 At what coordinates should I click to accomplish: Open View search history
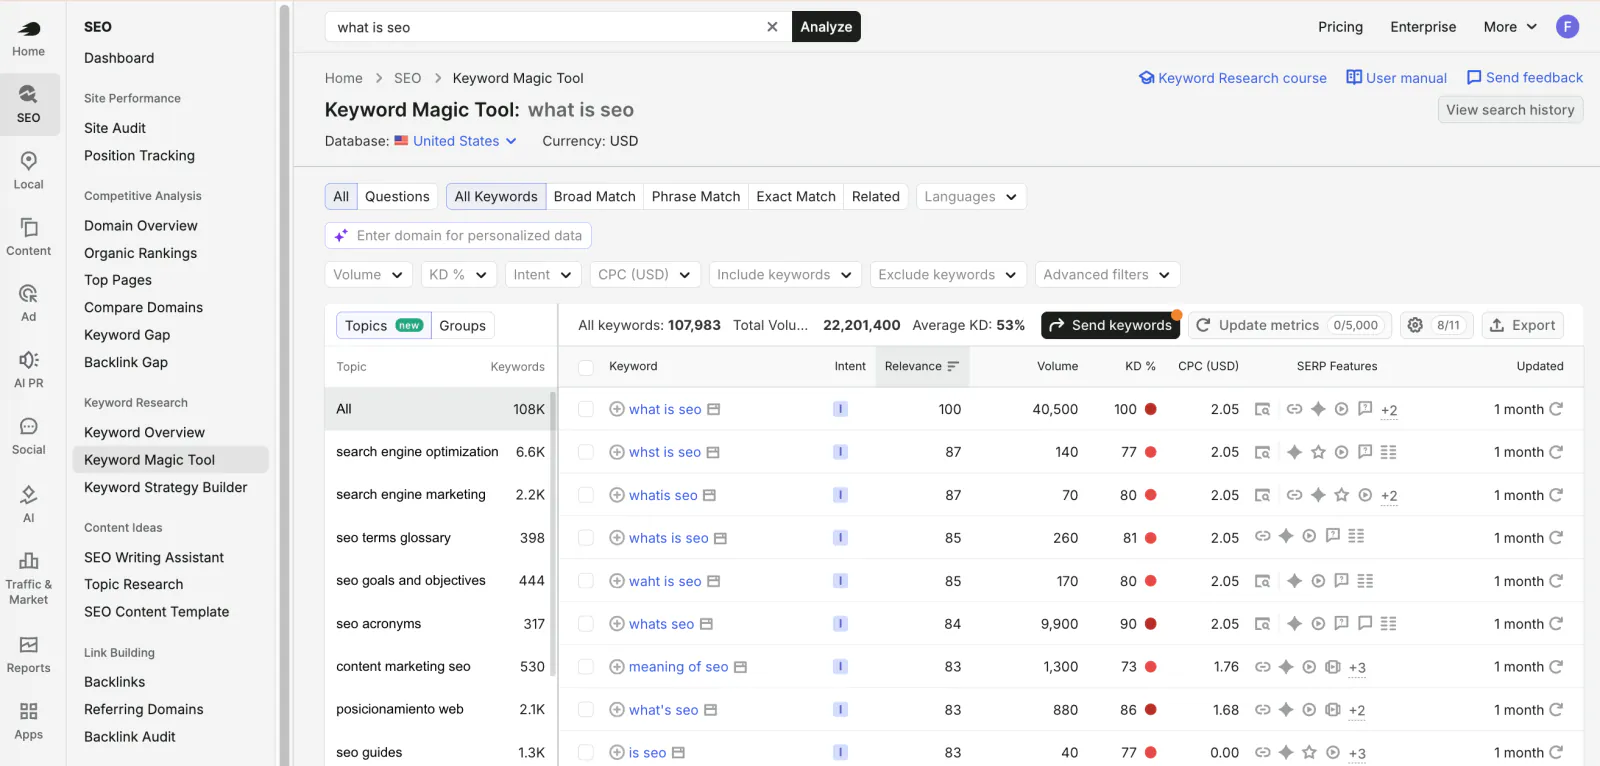(x=1510, y=110)
